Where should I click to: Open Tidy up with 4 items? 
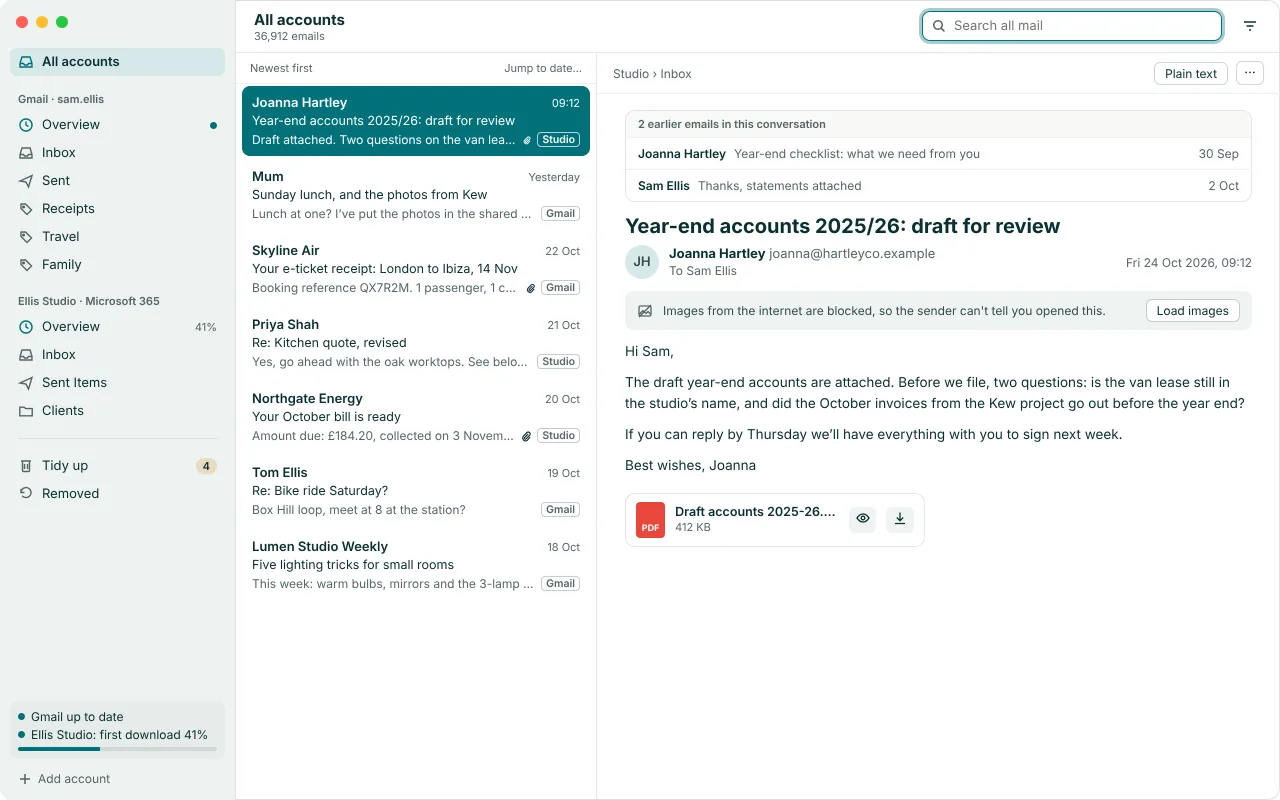118,466
